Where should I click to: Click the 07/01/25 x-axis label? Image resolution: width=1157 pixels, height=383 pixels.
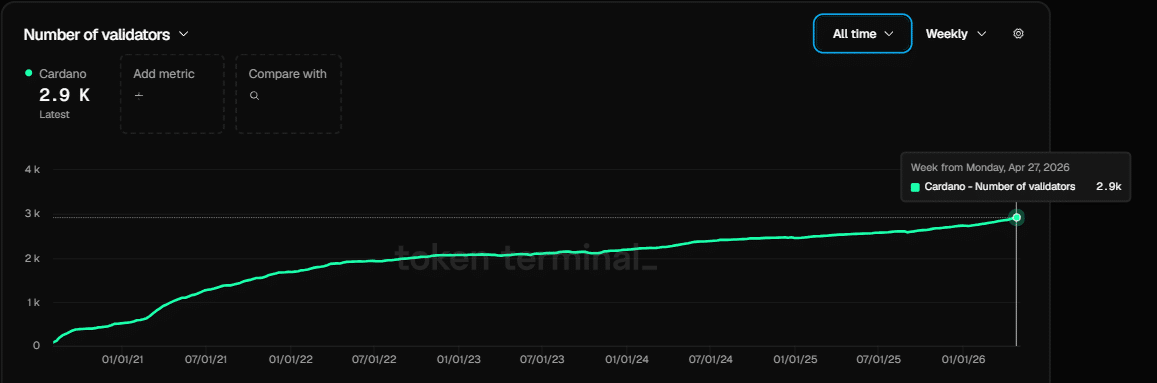pyautogui.click(x=878, y=360)
